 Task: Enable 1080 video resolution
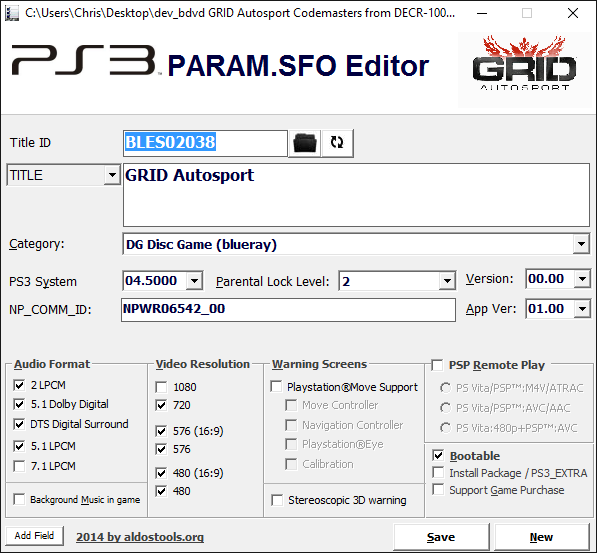pos(161,387)
